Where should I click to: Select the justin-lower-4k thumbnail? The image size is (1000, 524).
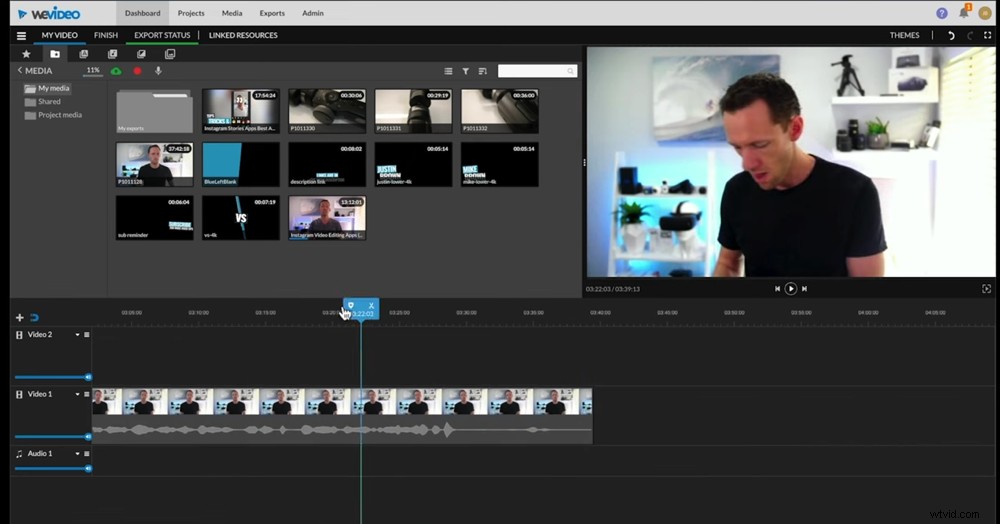pos(413,164)
